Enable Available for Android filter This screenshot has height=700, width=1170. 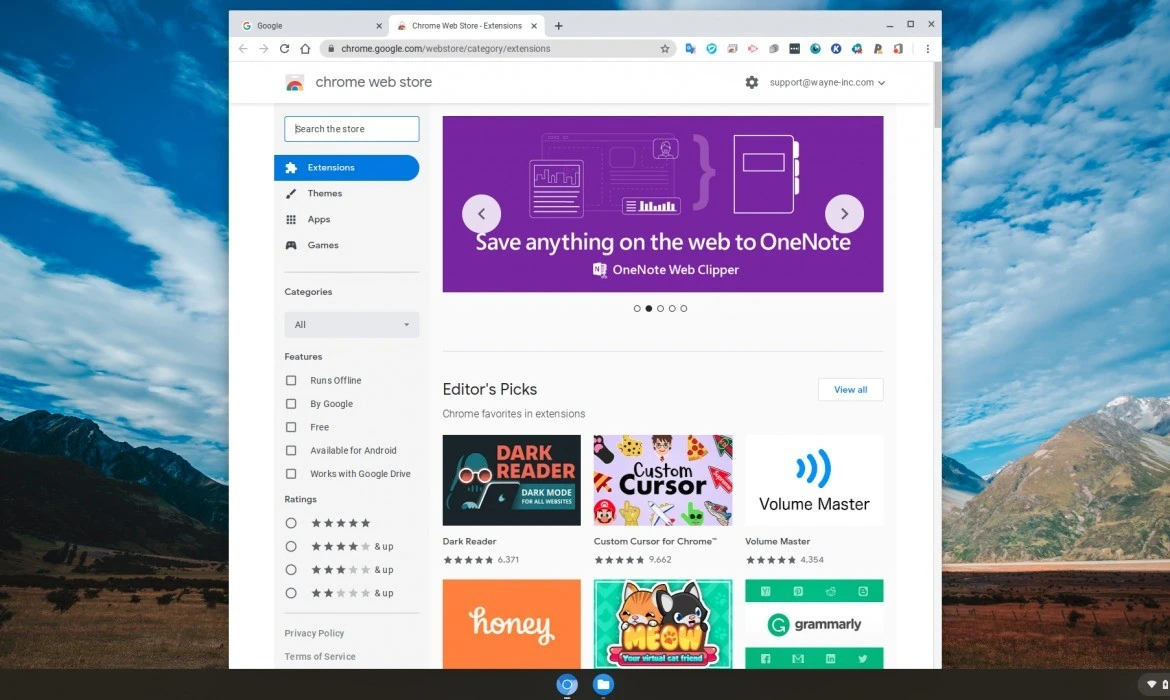(291, 451)
